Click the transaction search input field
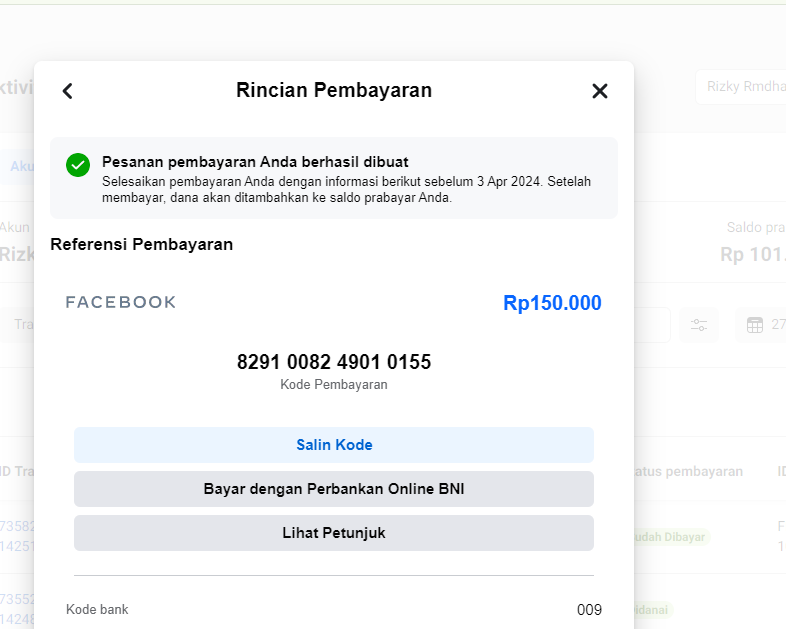The height and width of the screenshot is (629, 786). click(x=20, y=325)
